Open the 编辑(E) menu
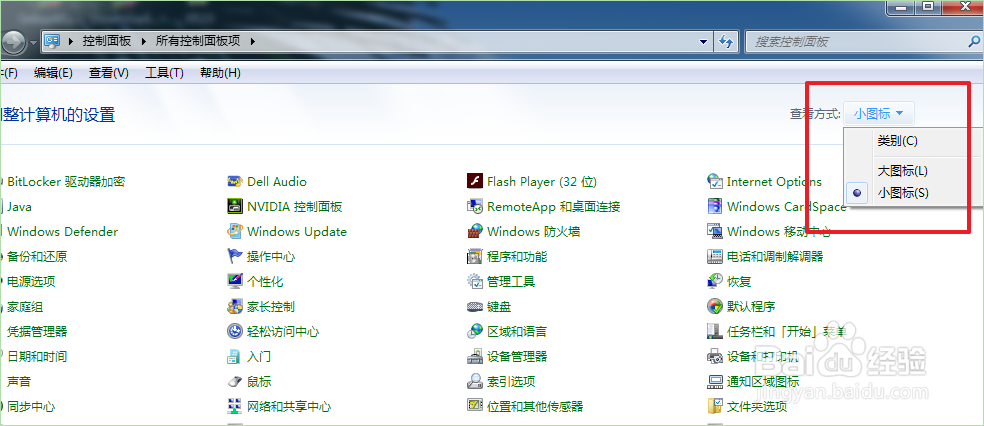The height and width of the screenshot is (426, 984). [53, 73]
